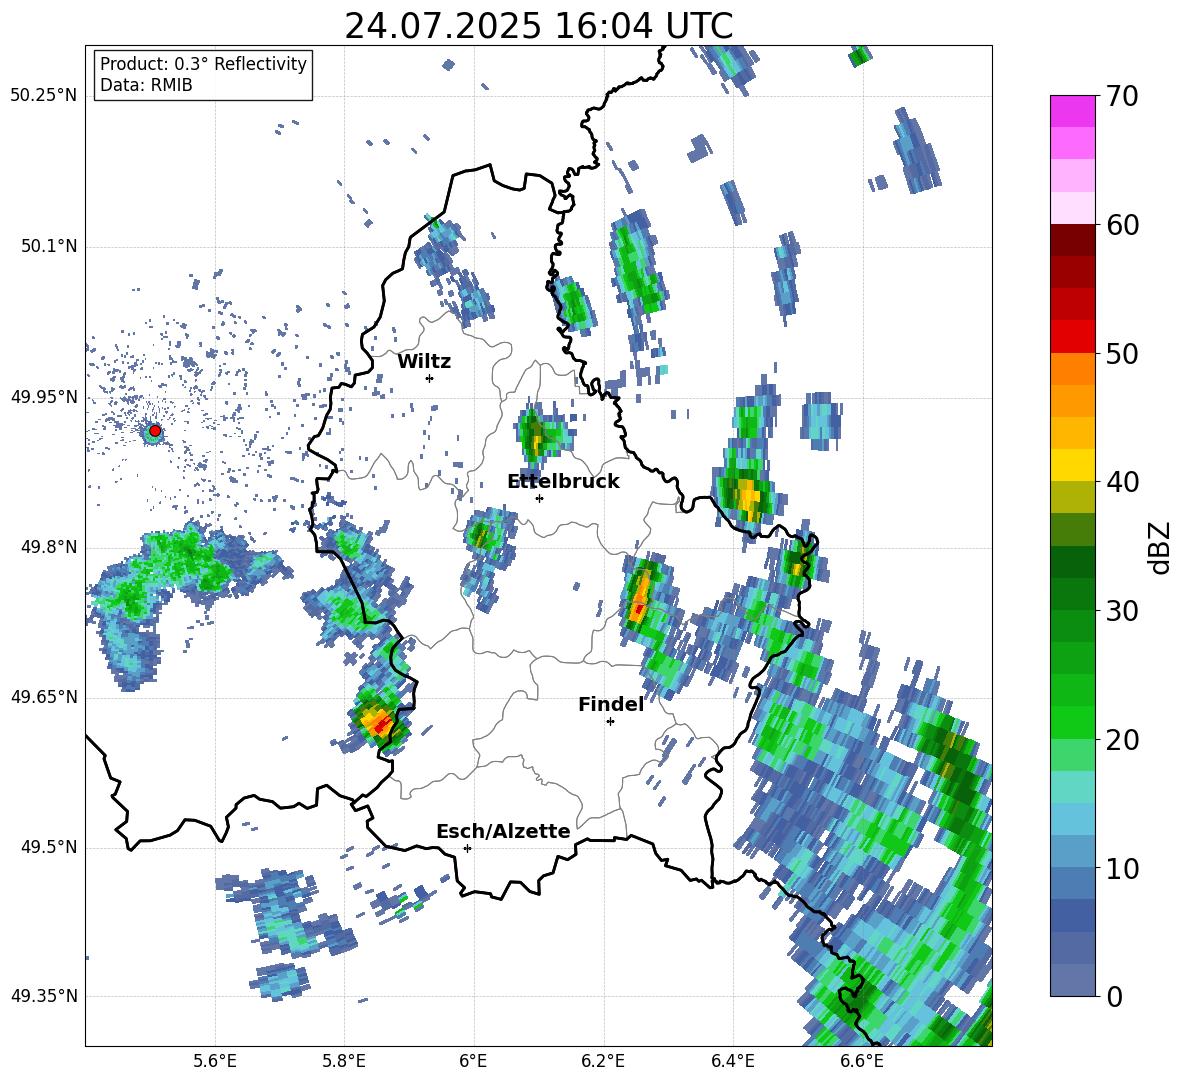Click the 49.95°N latitude label
Screen dimensions: 1184x1081
[x=44, y=397]
